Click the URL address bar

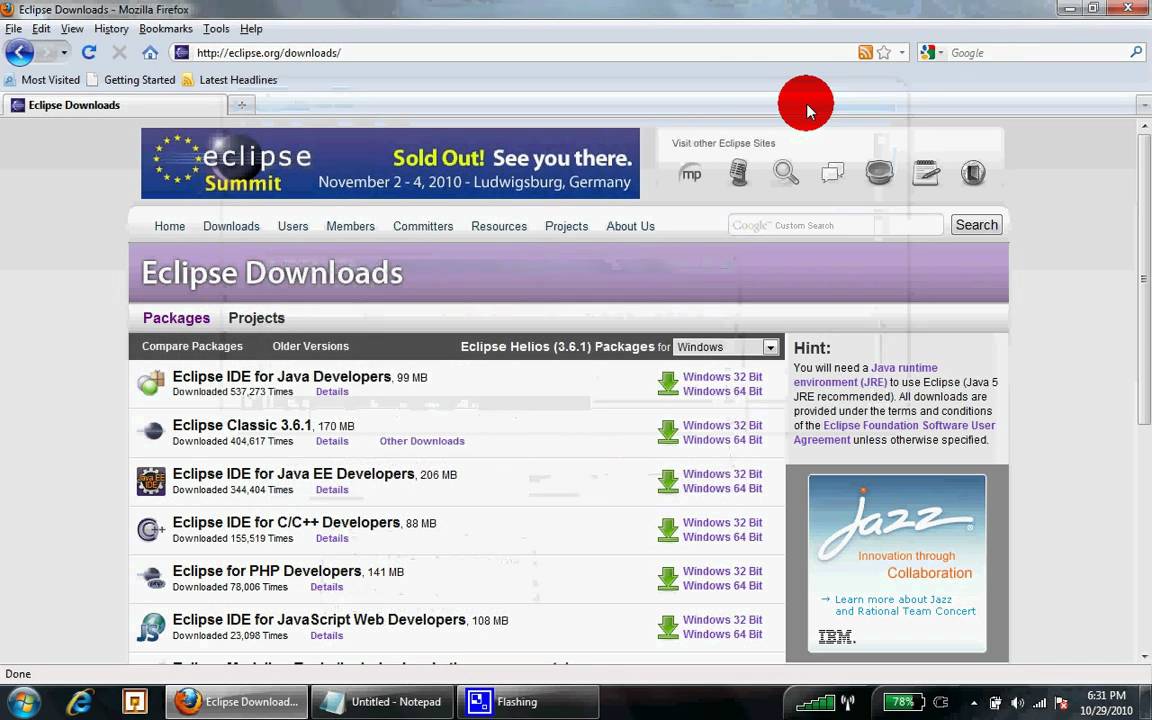[514, 53]
